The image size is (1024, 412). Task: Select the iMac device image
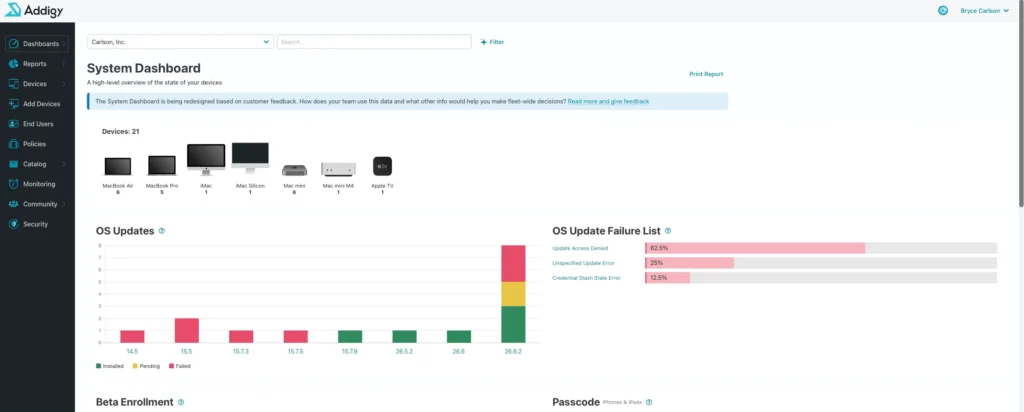[206, 160]
